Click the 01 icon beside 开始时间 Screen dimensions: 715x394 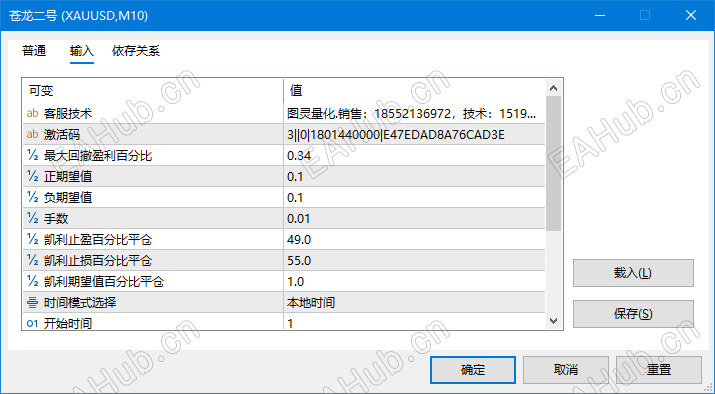[32, 323]
